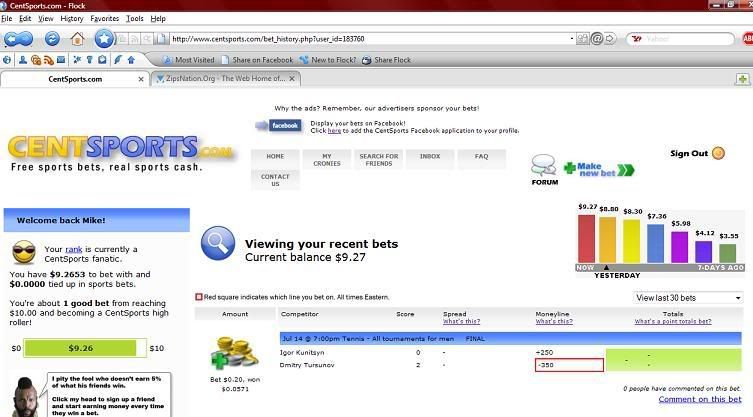Click the page icon beside URL
This screenshot has height=417, width=753.
click(x=161, y=39)
